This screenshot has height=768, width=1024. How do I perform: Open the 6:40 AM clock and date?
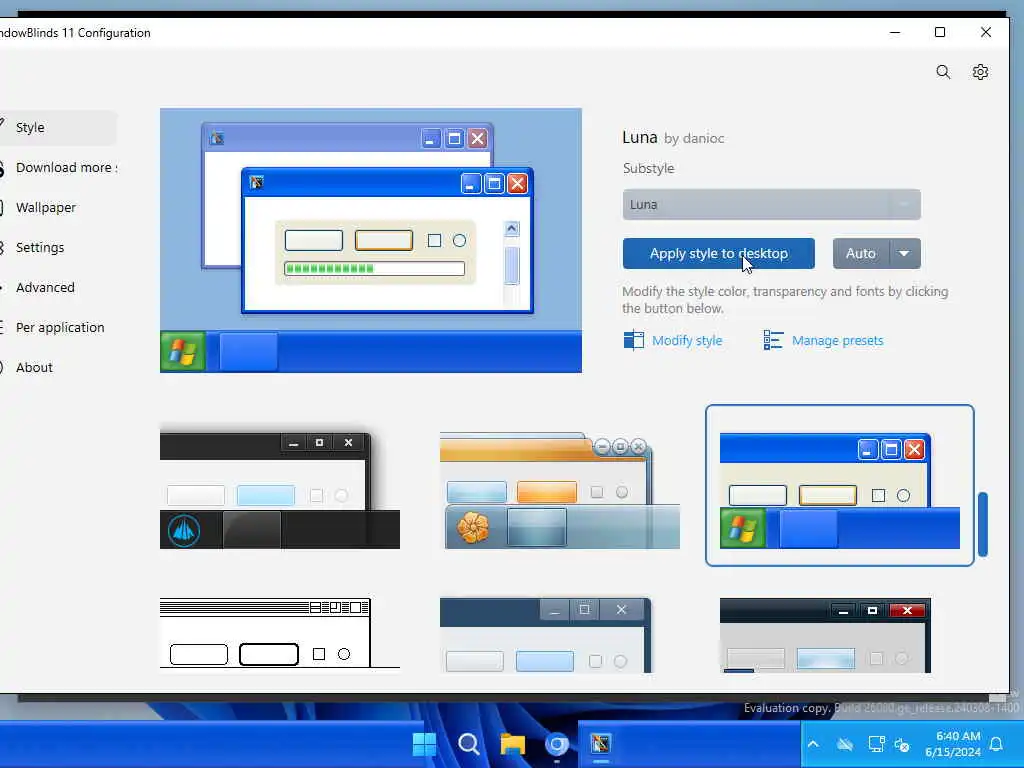click(x=953, y=744)
